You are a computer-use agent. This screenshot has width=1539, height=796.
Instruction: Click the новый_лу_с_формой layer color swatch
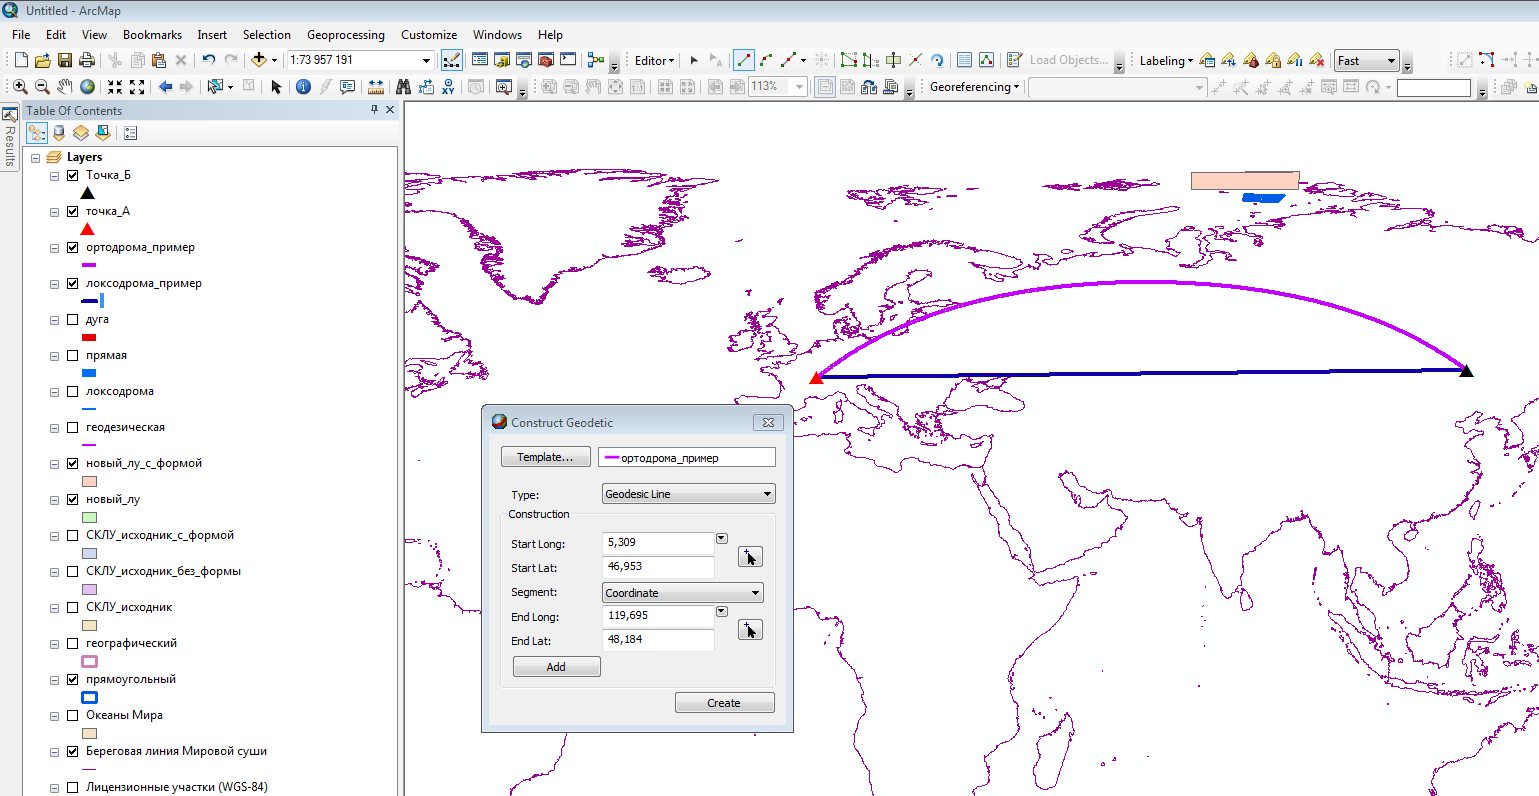pyautogui.click(x=89, y=481)
